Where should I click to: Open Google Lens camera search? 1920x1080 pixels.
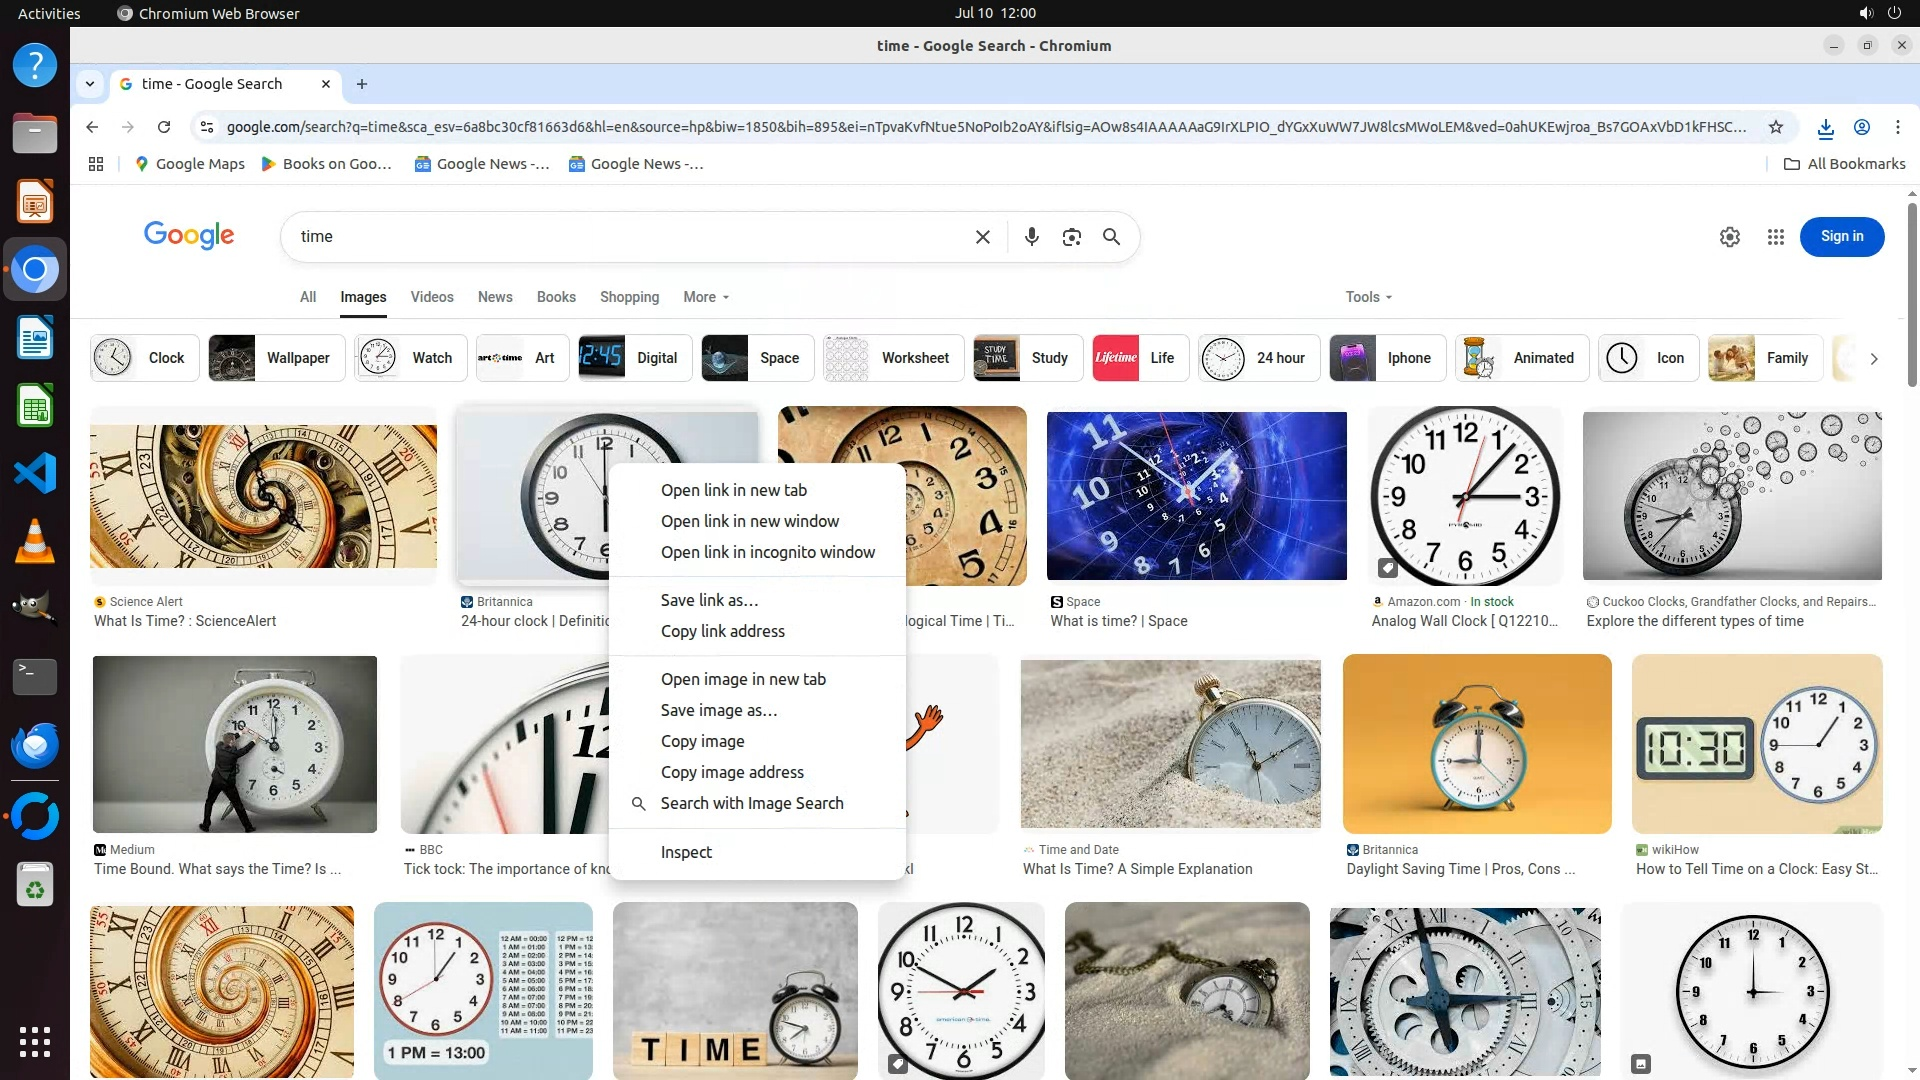coord(1071,237)
